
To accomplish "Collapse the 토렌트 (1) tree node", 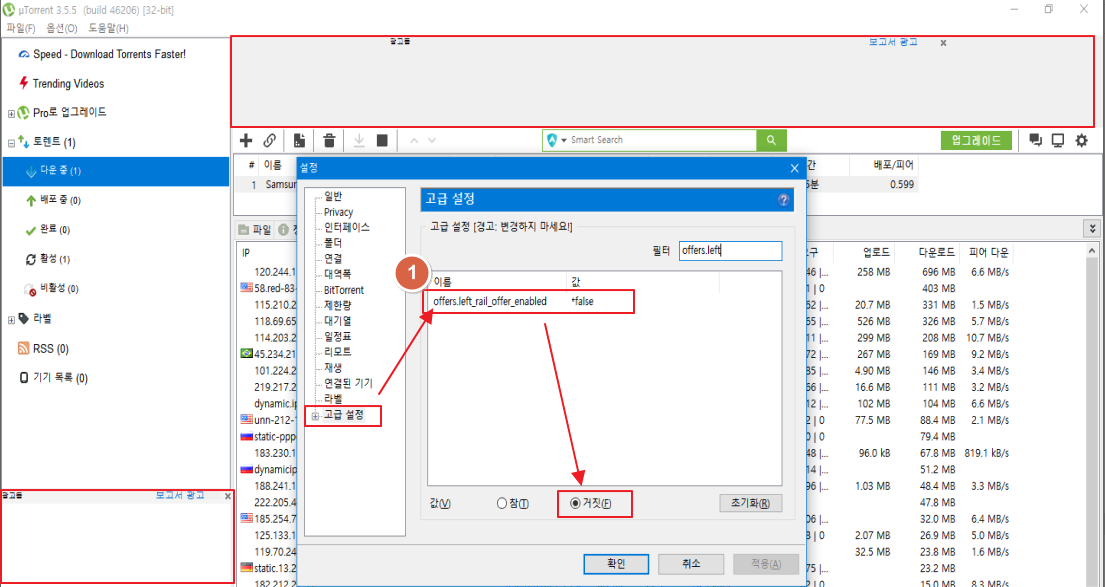I will pos(11,143).
